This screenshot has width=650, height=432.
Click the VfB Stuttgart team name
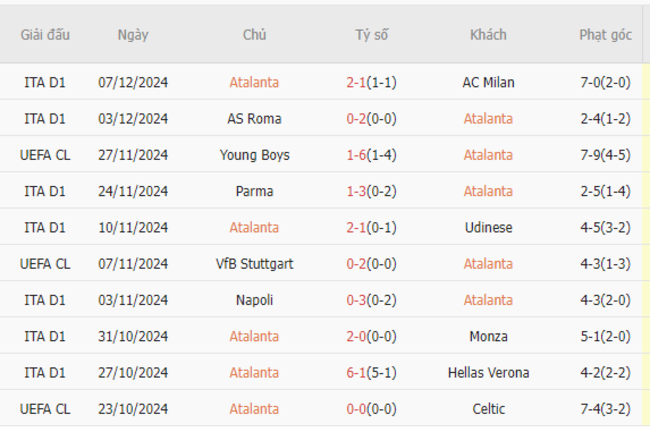(254, 264)
